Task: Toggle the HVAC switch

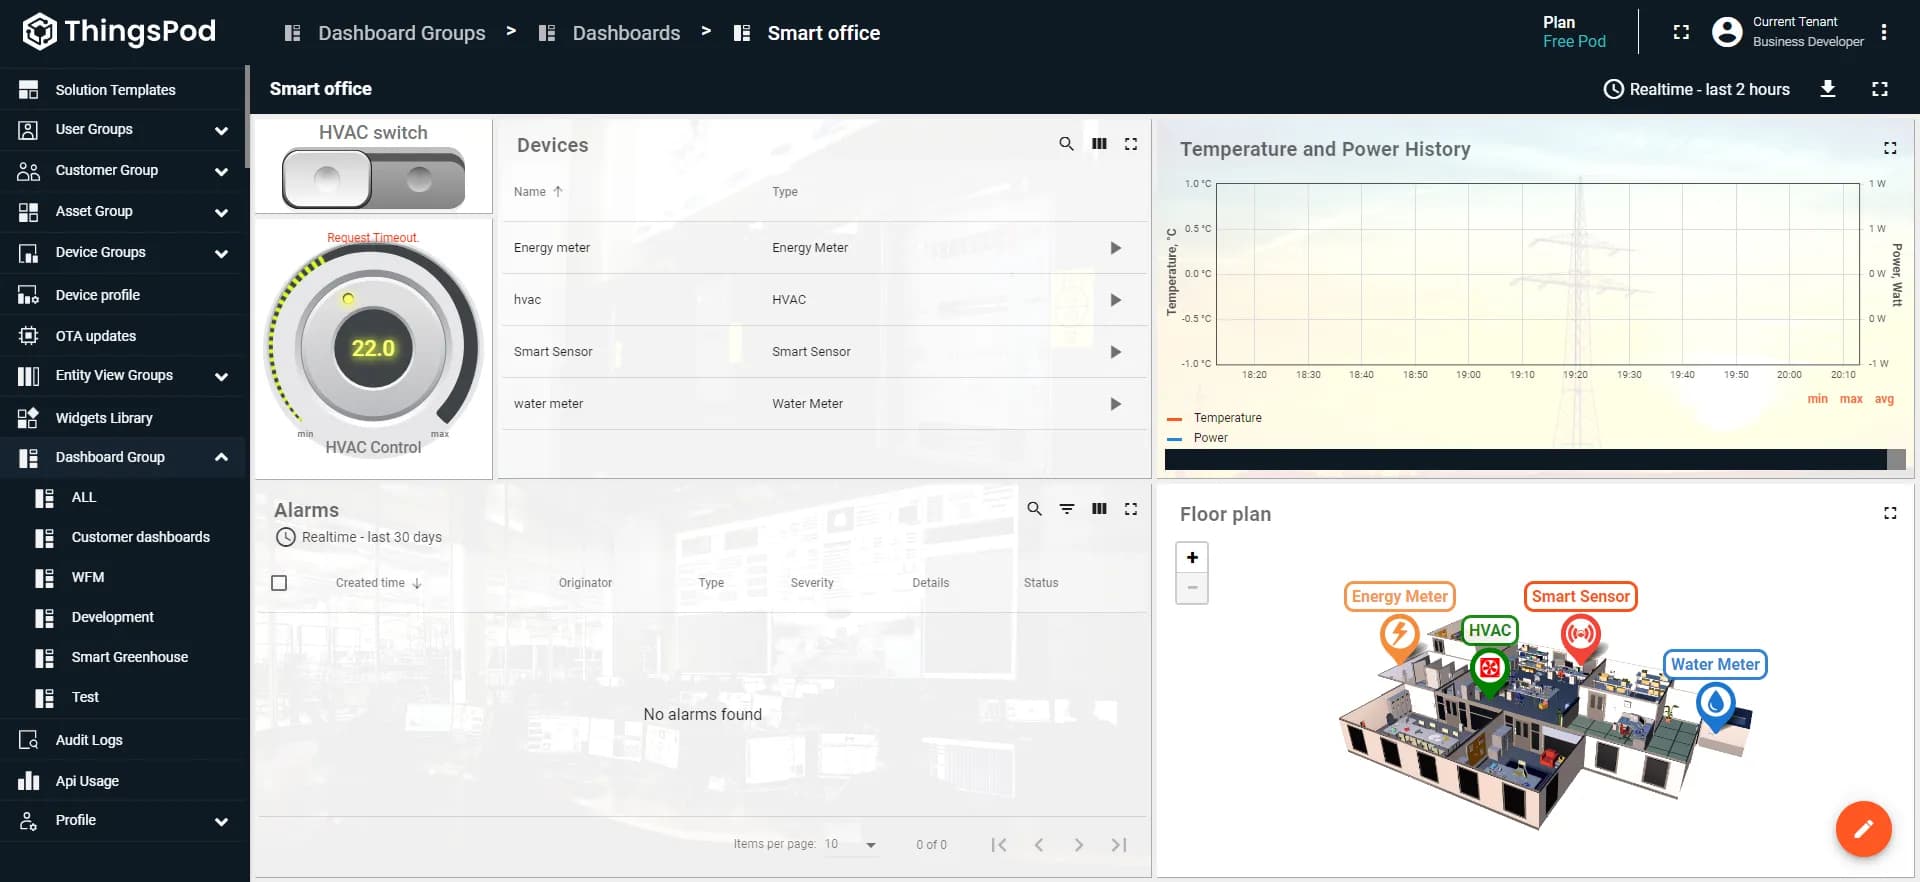Action: 373,180
